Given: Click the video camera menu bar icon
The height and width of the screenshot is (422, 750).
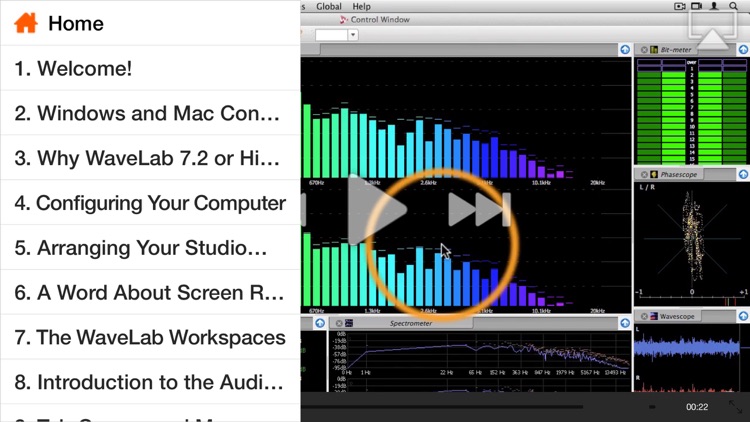Looking at the screenshot, I should [696, 6].
